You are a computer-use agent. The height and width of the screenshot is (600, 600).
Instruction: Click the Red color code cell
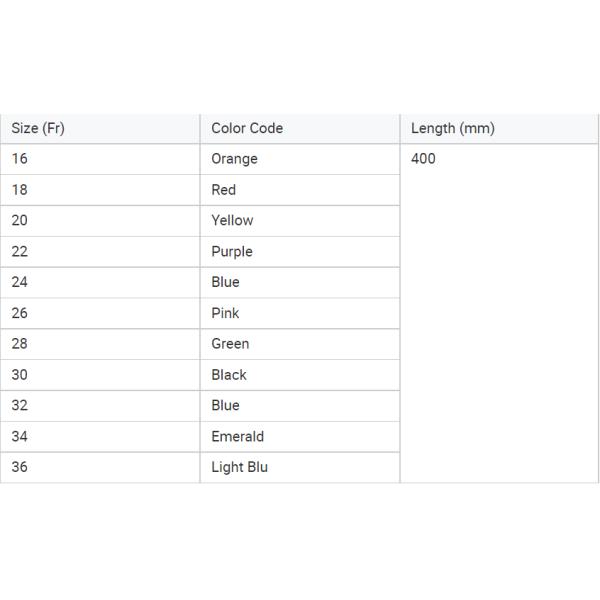[x=224, y=190]
